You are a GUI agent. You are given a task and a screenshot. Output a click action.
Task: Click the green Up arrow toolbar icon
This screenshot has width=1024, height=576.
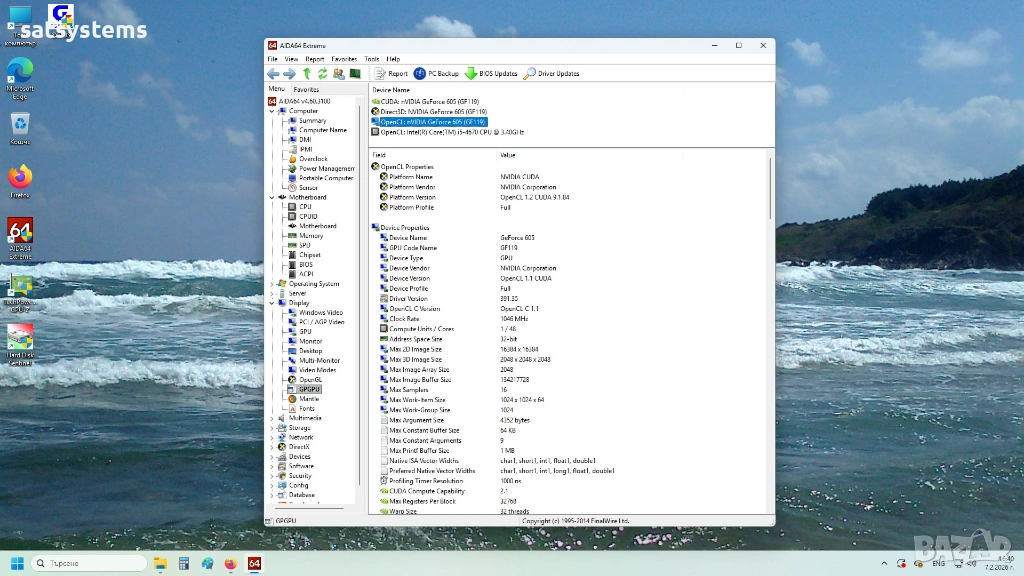pos(307,74)
